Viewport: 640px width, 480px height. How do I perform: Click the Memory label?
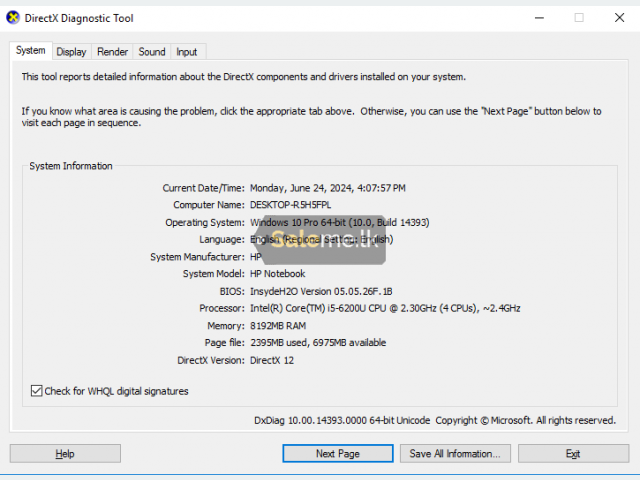tap(226, 326)
